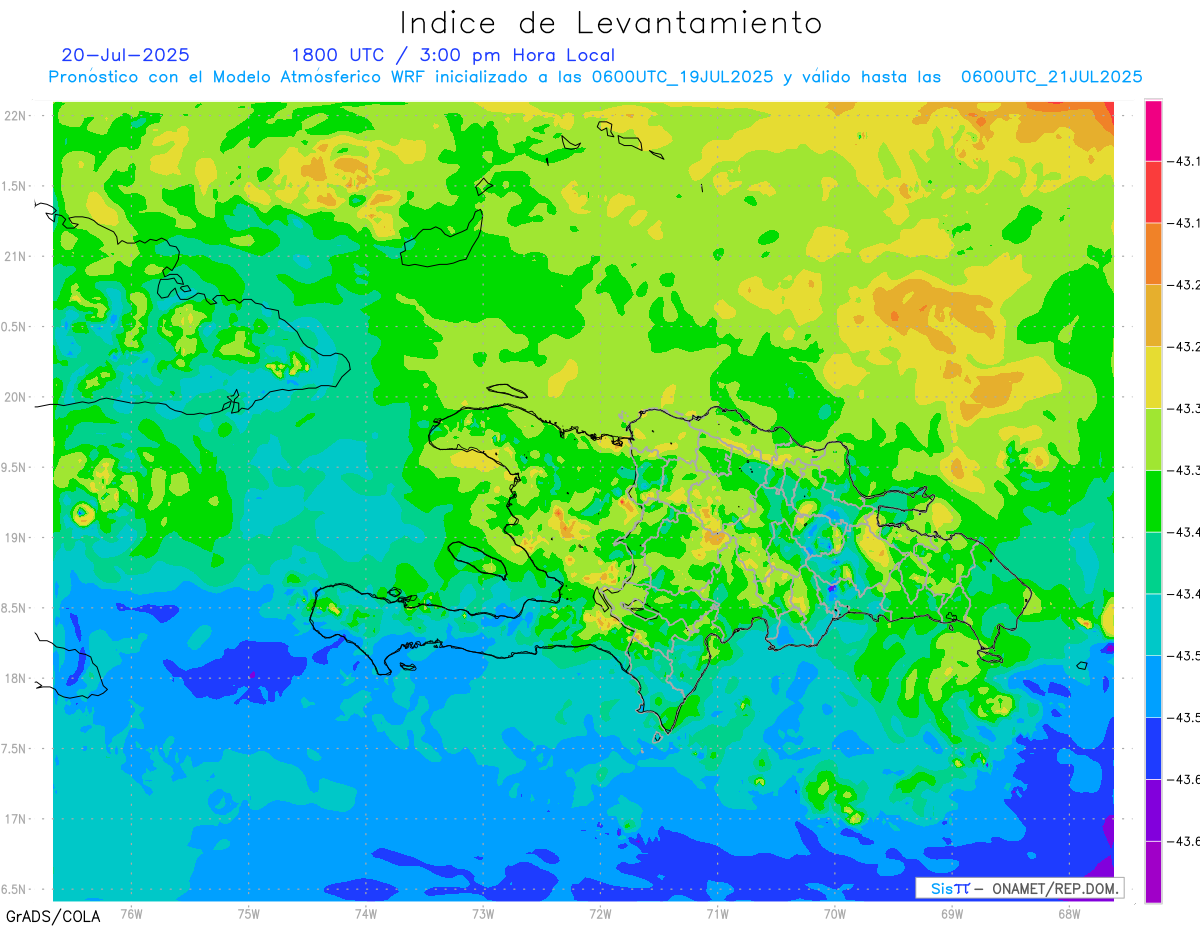Click the dark blue color scale segment
This screenshot has width=1200, height=927.
point(1154,749)
